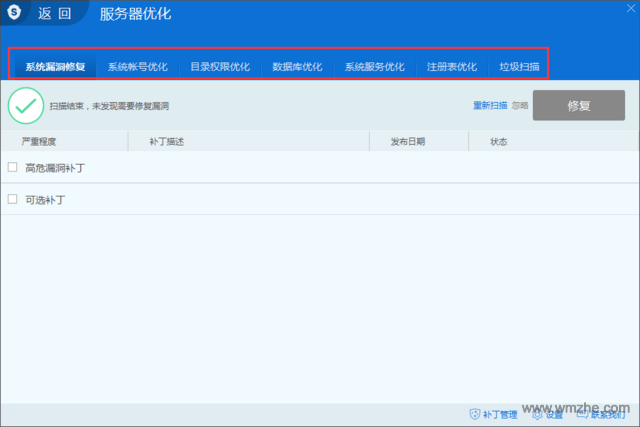640x427 pixels.
Task: Check the 可选补丁 checkbox
Action: (x=13, y=199)
